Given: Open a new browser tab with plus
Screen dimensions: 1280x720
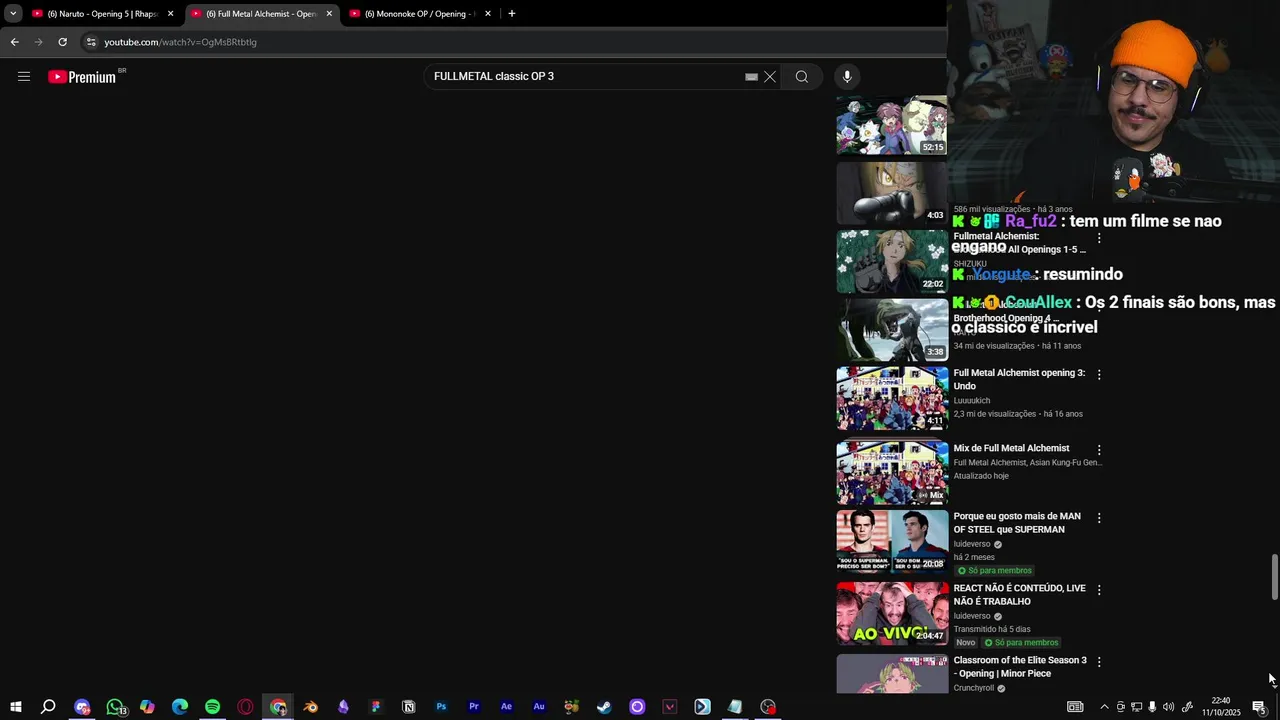Looking at the screenshot, I should pos(512,14).
